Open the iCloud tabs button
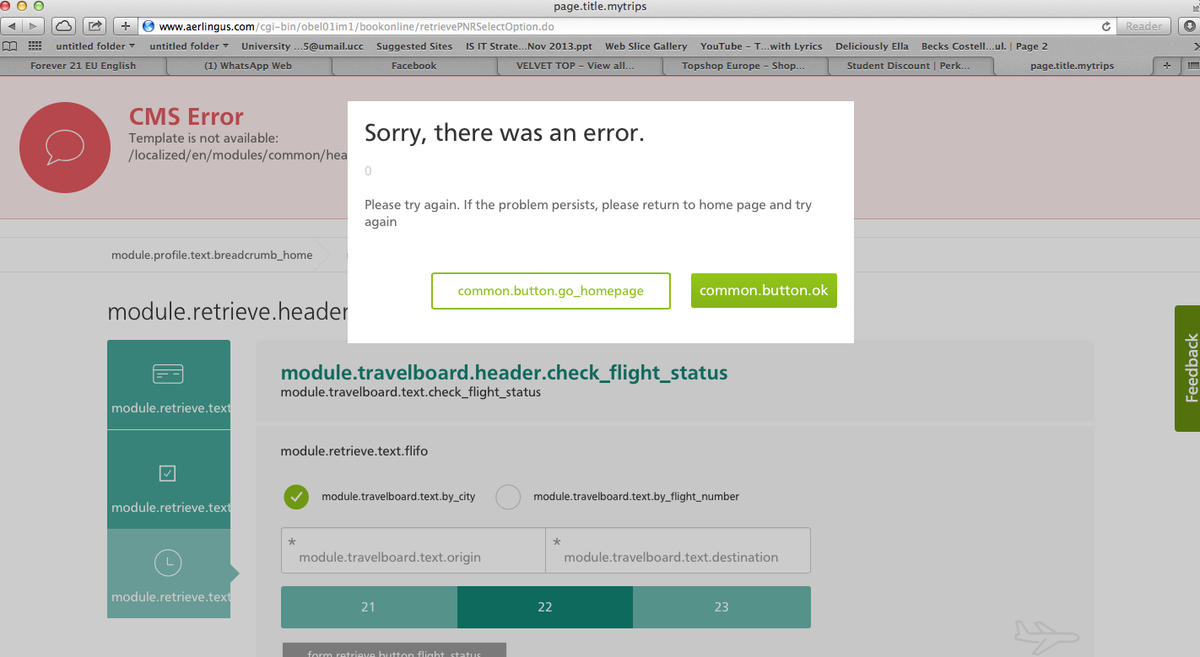The height and width of the screenshot is (657, 1200). (x=63, y=25)
